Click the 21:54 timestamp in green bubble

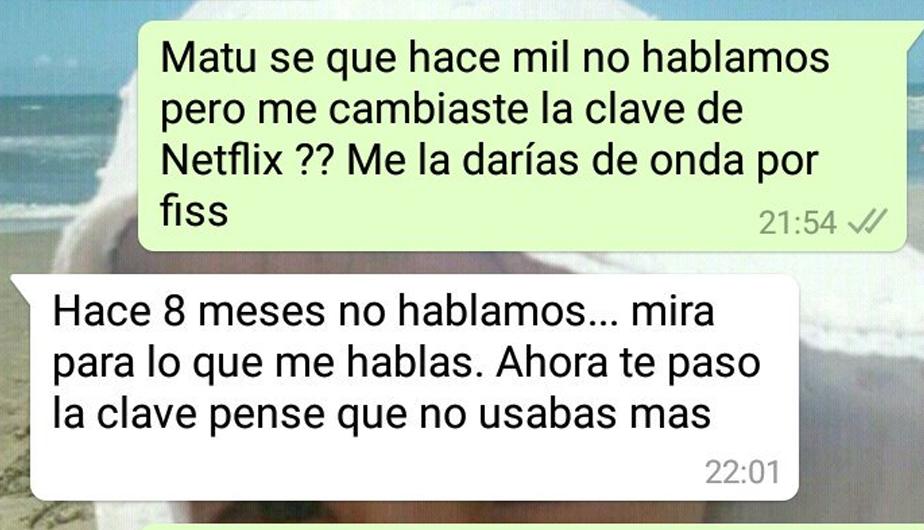tap(797, 223)
